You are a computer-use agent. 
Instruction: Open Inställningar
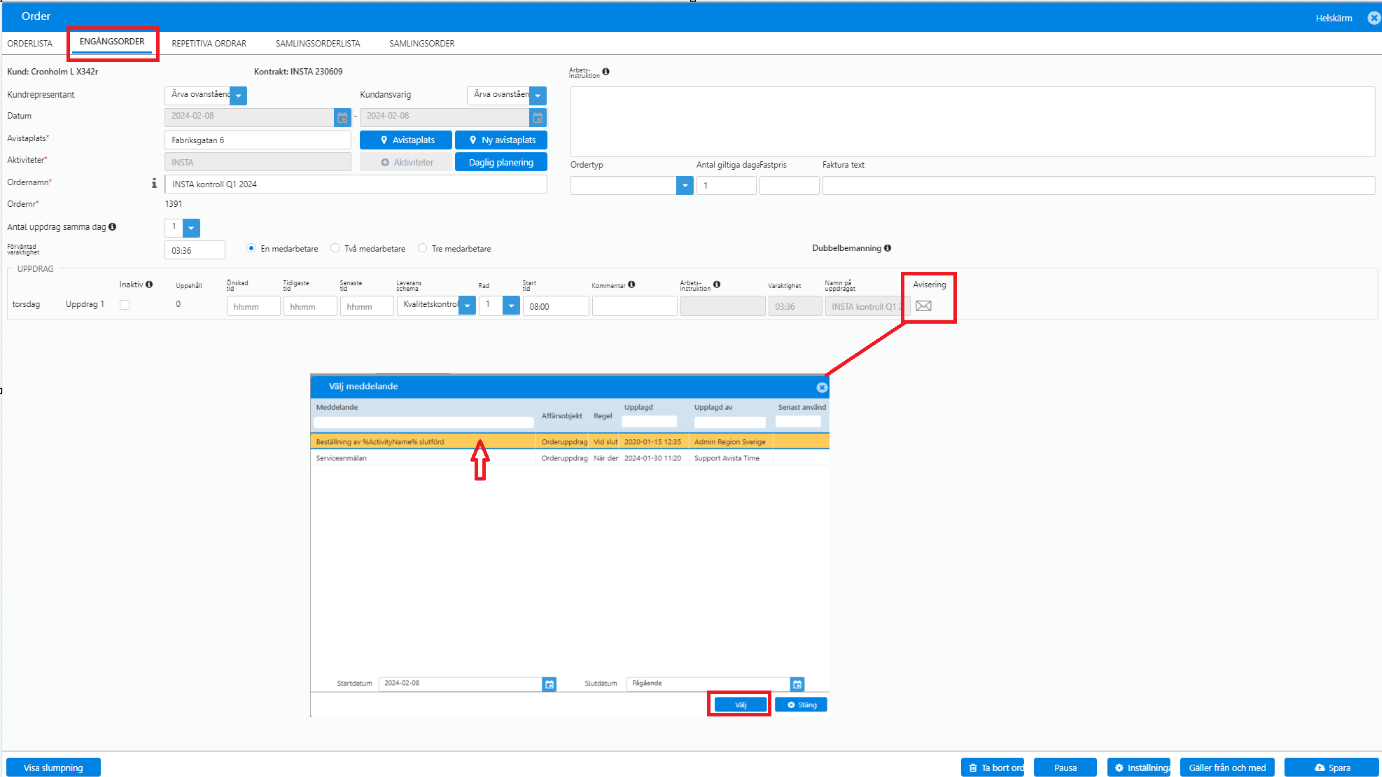pos(1138,768)
